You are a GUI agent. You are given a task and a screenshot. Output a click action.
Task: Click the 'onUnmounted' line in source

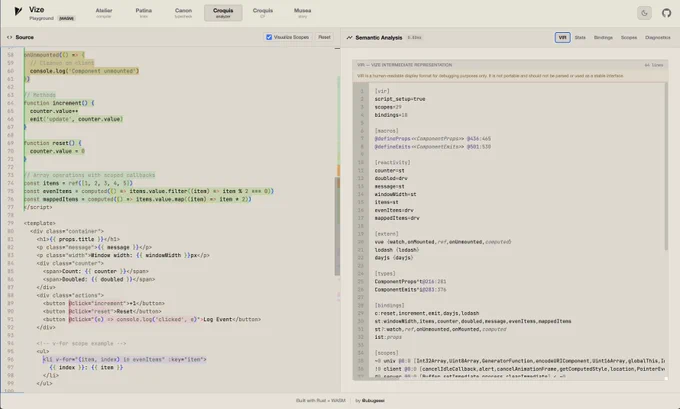pyautogui.click(x=54, y=55)
